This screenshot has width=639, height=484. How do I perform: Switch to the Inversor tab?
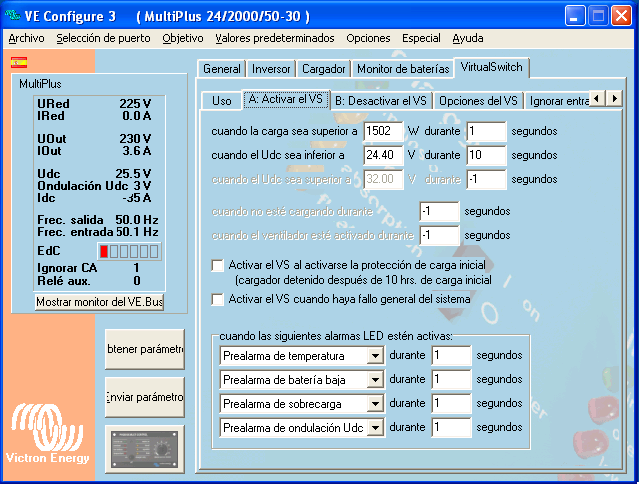click(271, 69)
